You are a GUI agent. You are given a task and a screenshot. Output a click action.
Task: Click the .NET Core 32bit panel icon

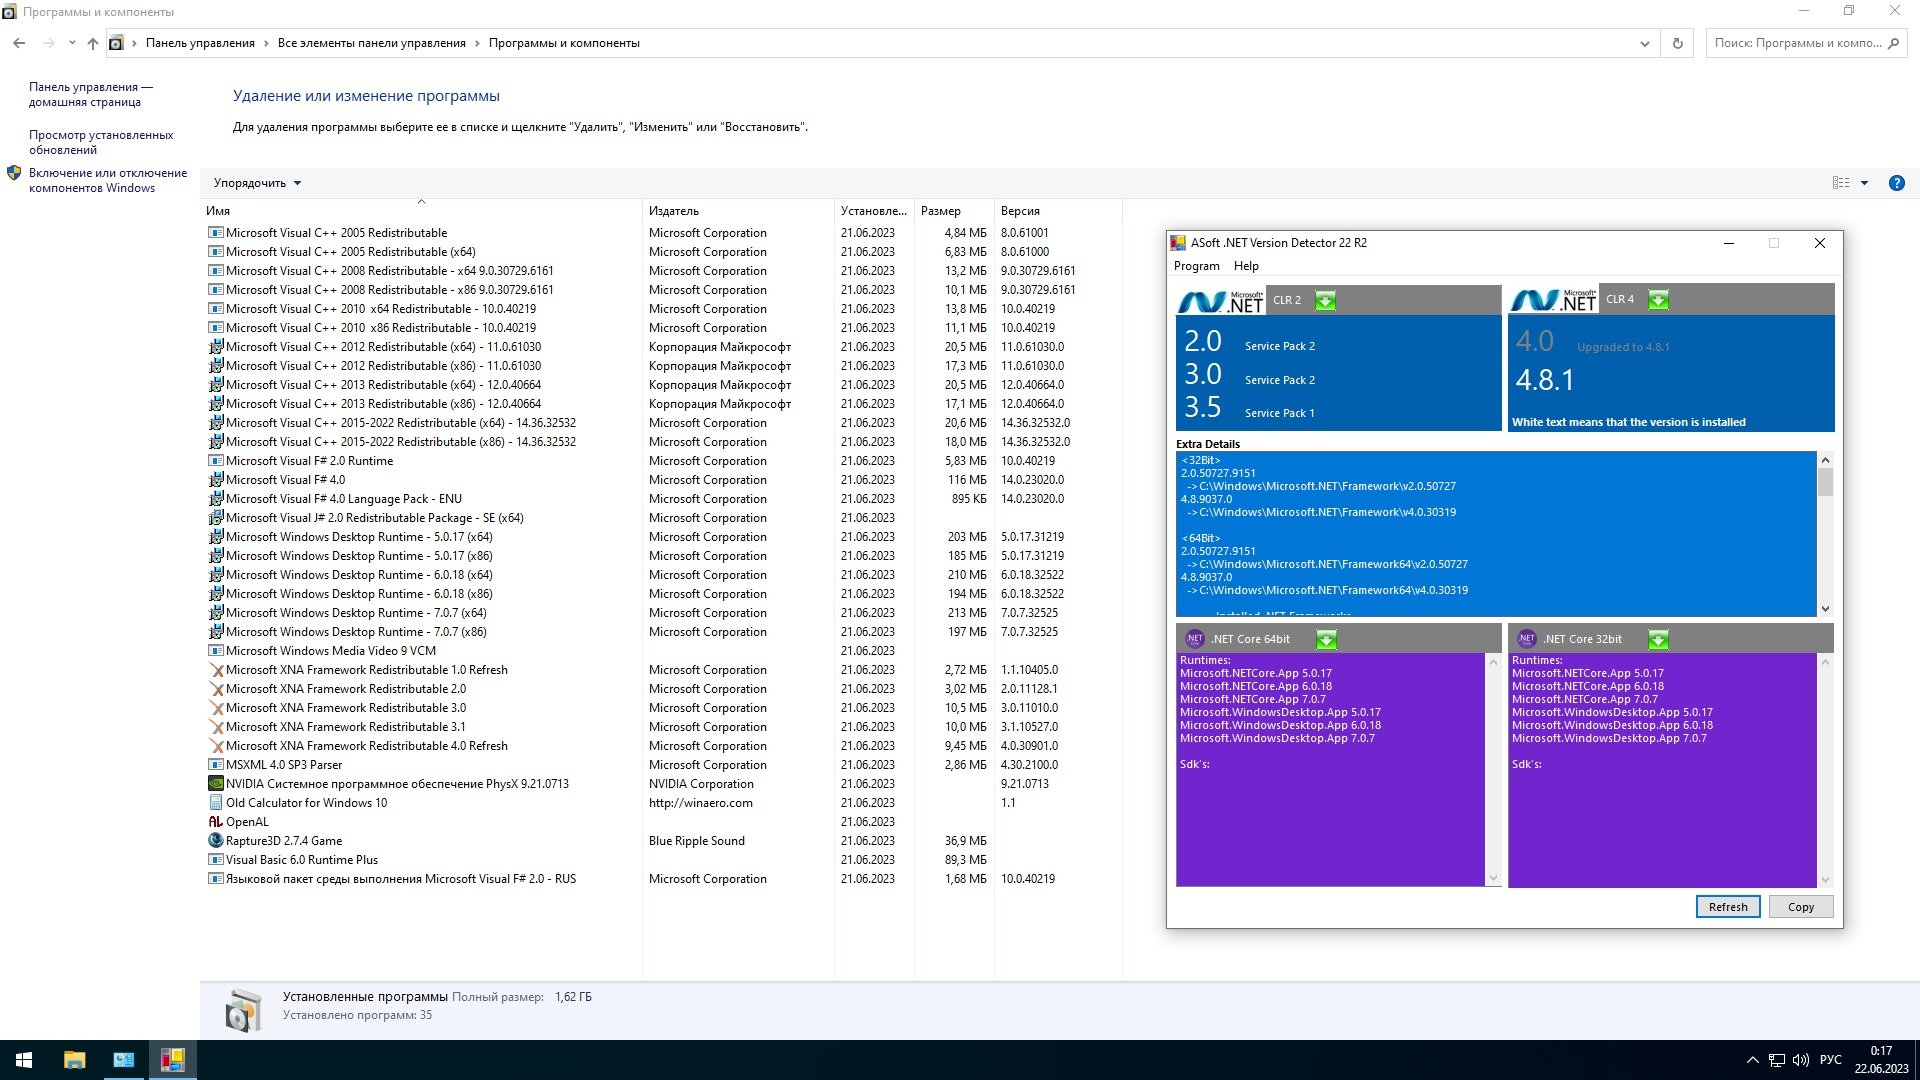(x=1524, y=638)
